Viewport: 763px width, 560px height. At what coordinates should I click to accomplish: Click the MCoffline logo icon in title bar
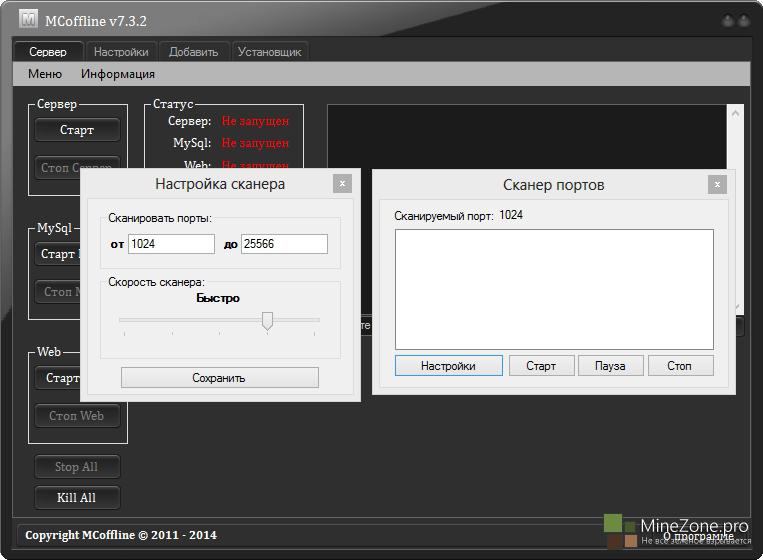[x=29, y=19]
